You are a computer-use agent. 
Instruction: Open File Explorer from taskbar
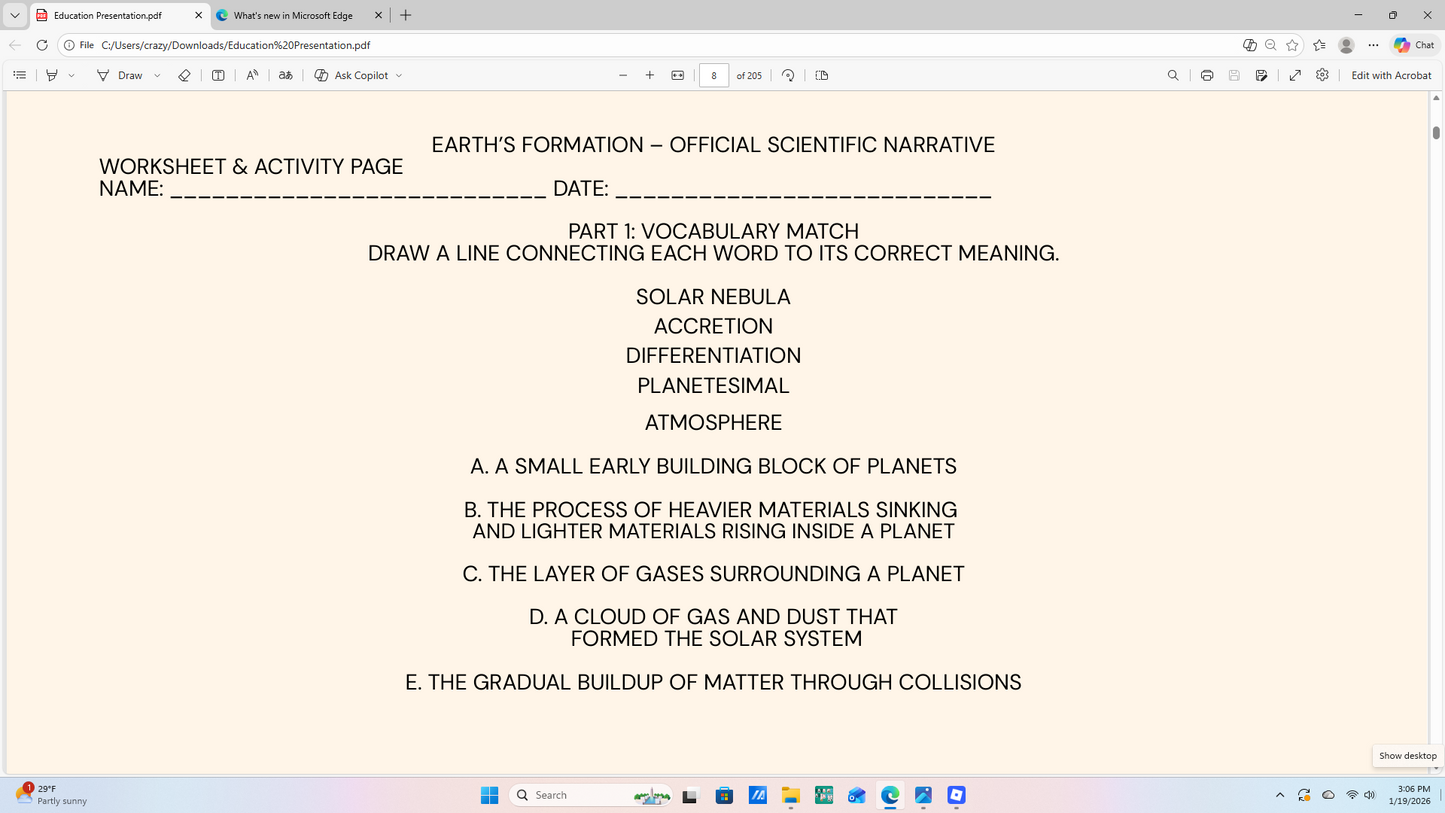791,795
